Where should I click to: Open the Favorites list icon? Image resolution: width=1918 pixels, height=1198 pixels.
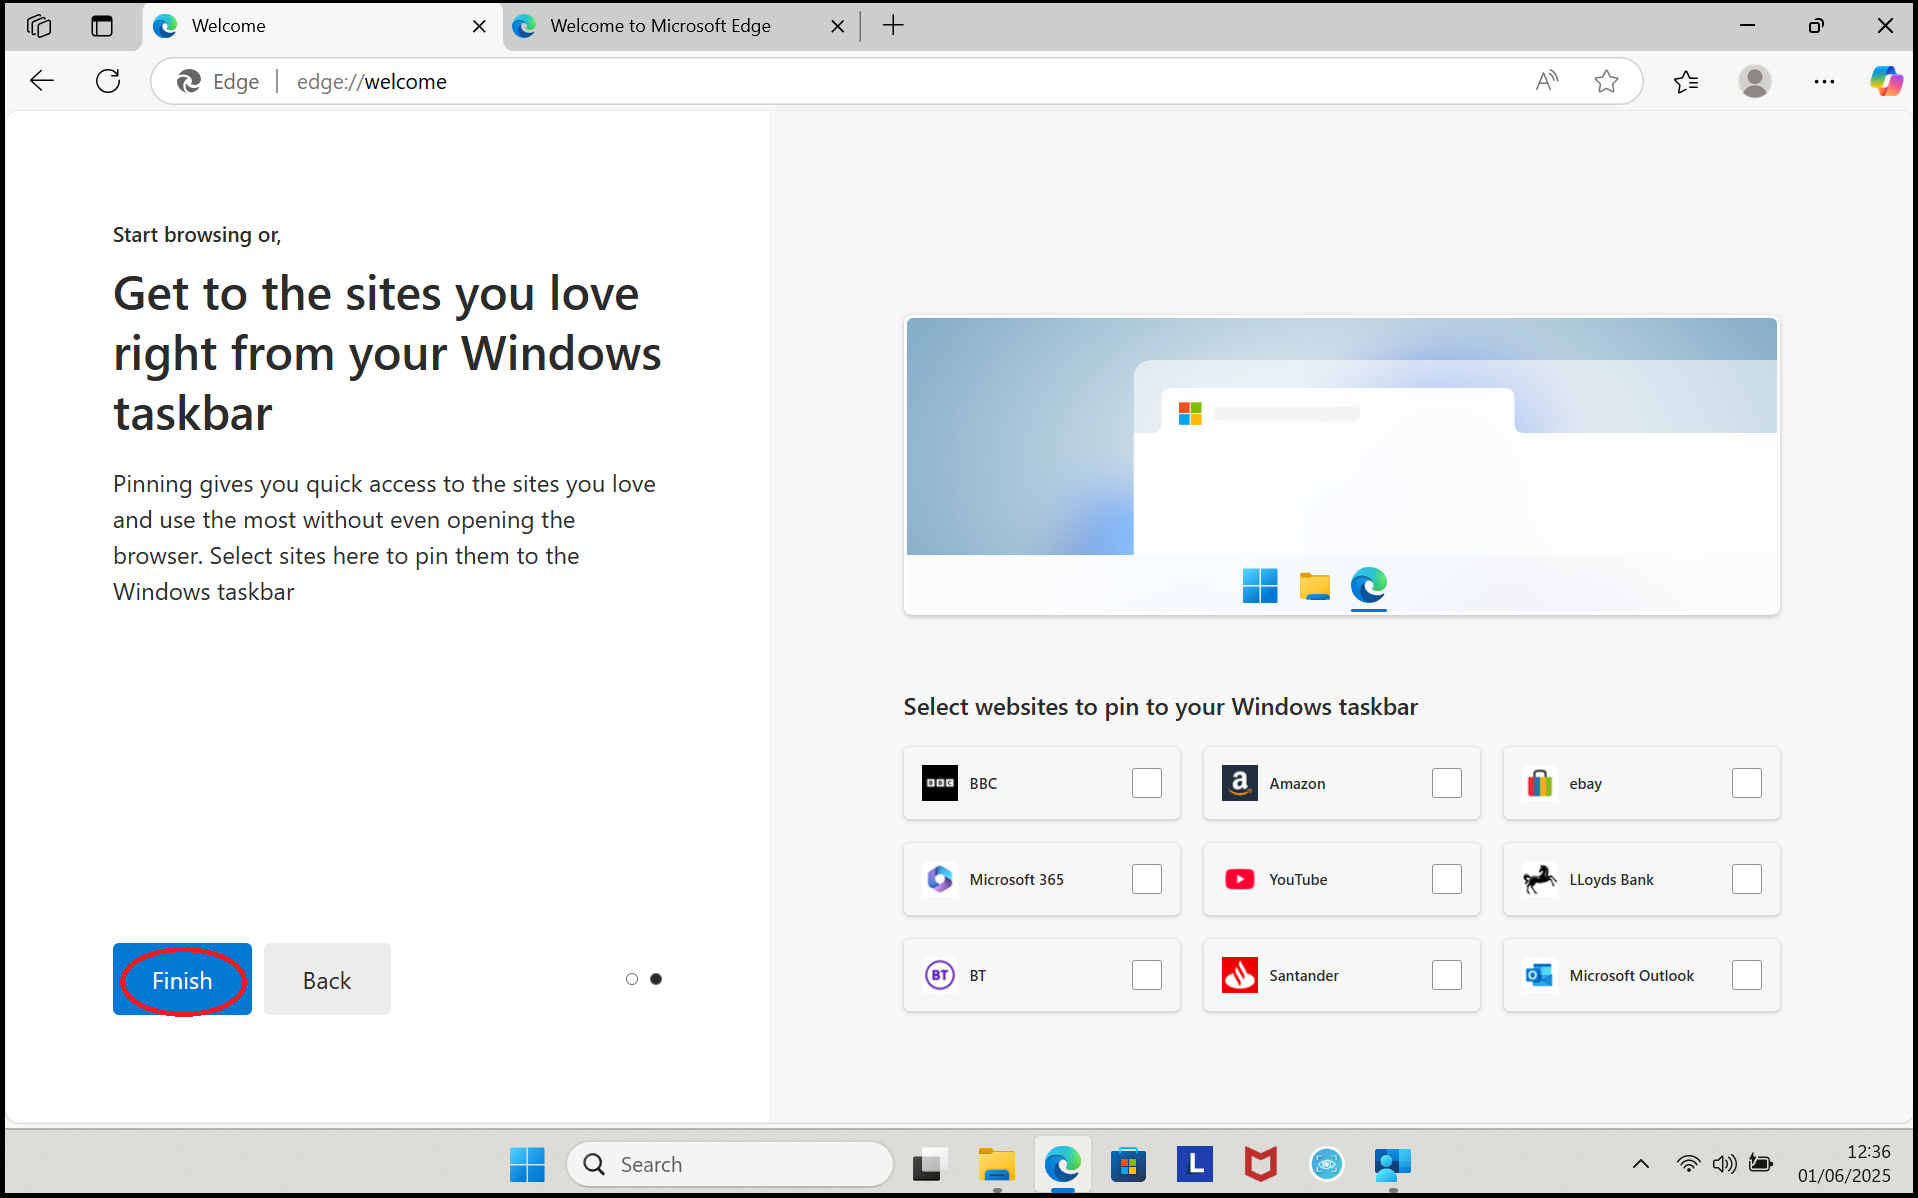pyautogui.click(x=1686, y=81)
